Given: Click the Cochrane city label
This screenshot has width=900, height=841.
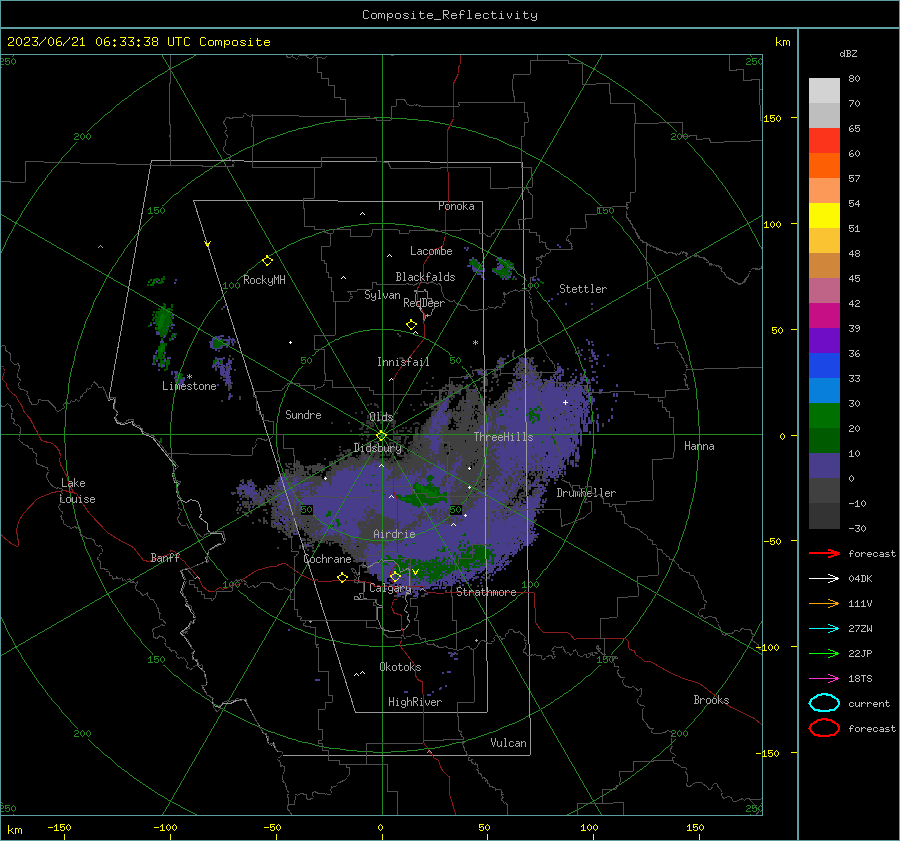Looking at the screenshot, I should (x=327, y=559).
